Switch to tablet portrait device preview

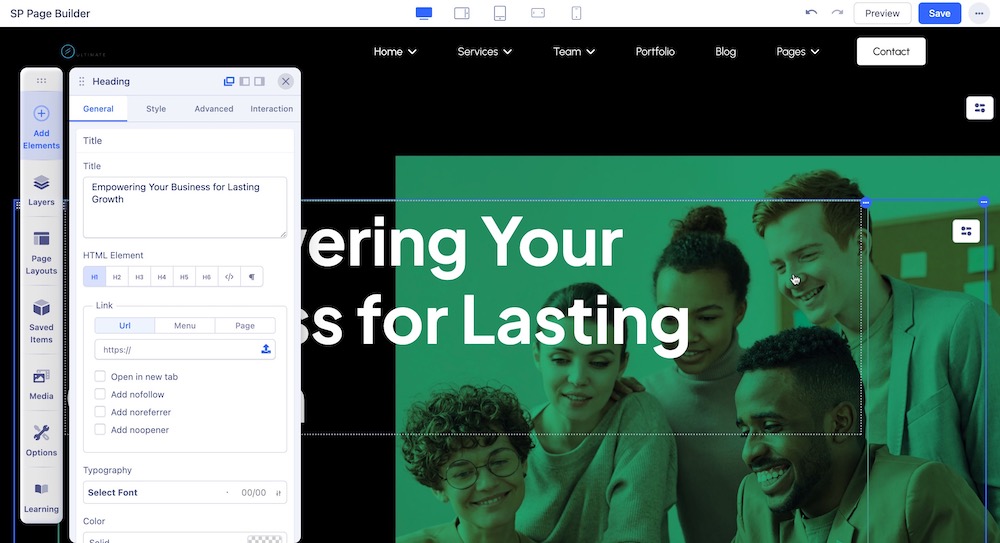500,13
